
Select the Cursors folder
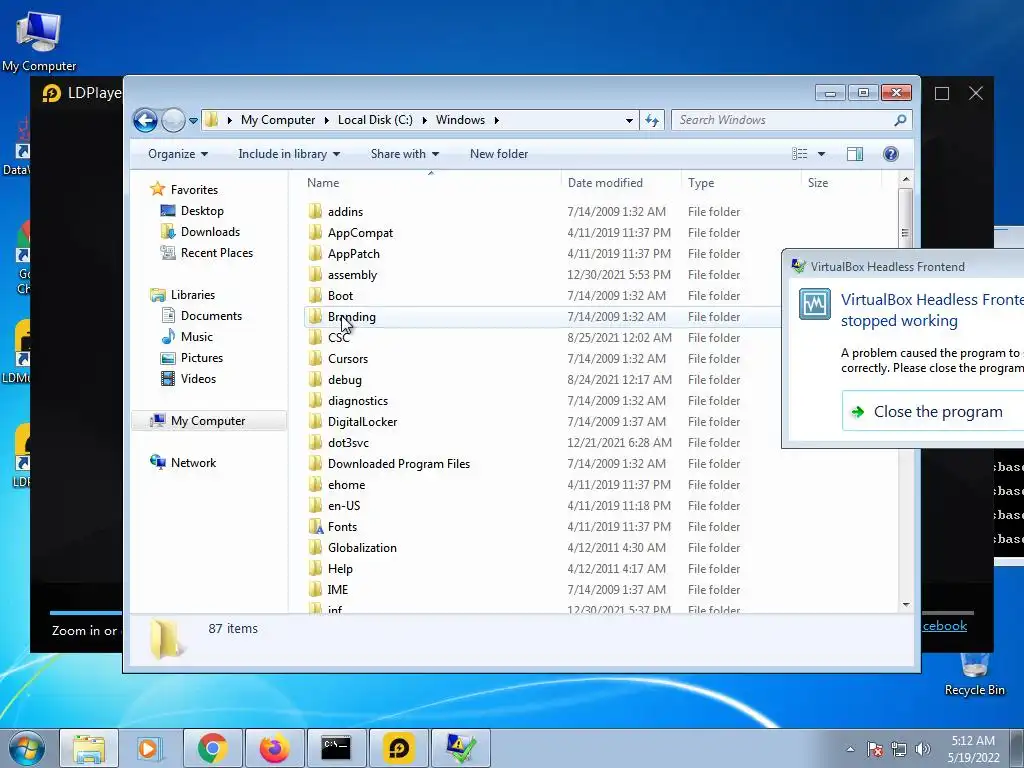click(x=348, y=359)
